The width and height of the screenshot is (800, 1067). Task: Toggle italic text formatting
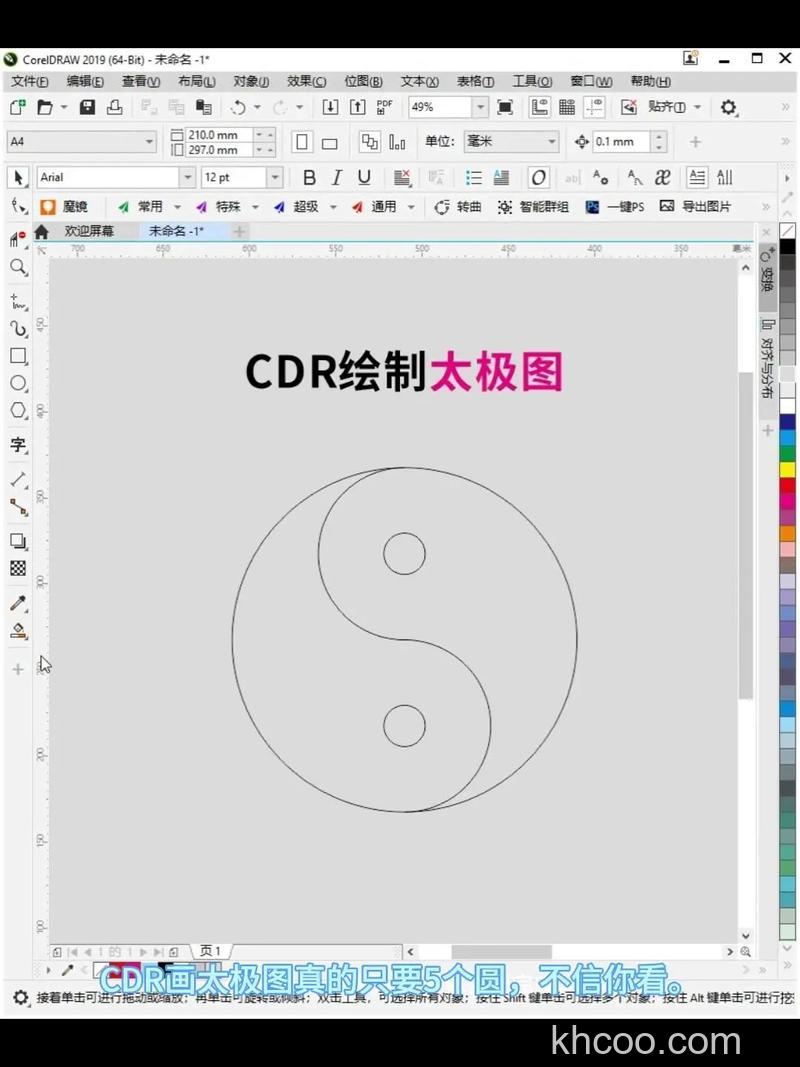[336, 177]
